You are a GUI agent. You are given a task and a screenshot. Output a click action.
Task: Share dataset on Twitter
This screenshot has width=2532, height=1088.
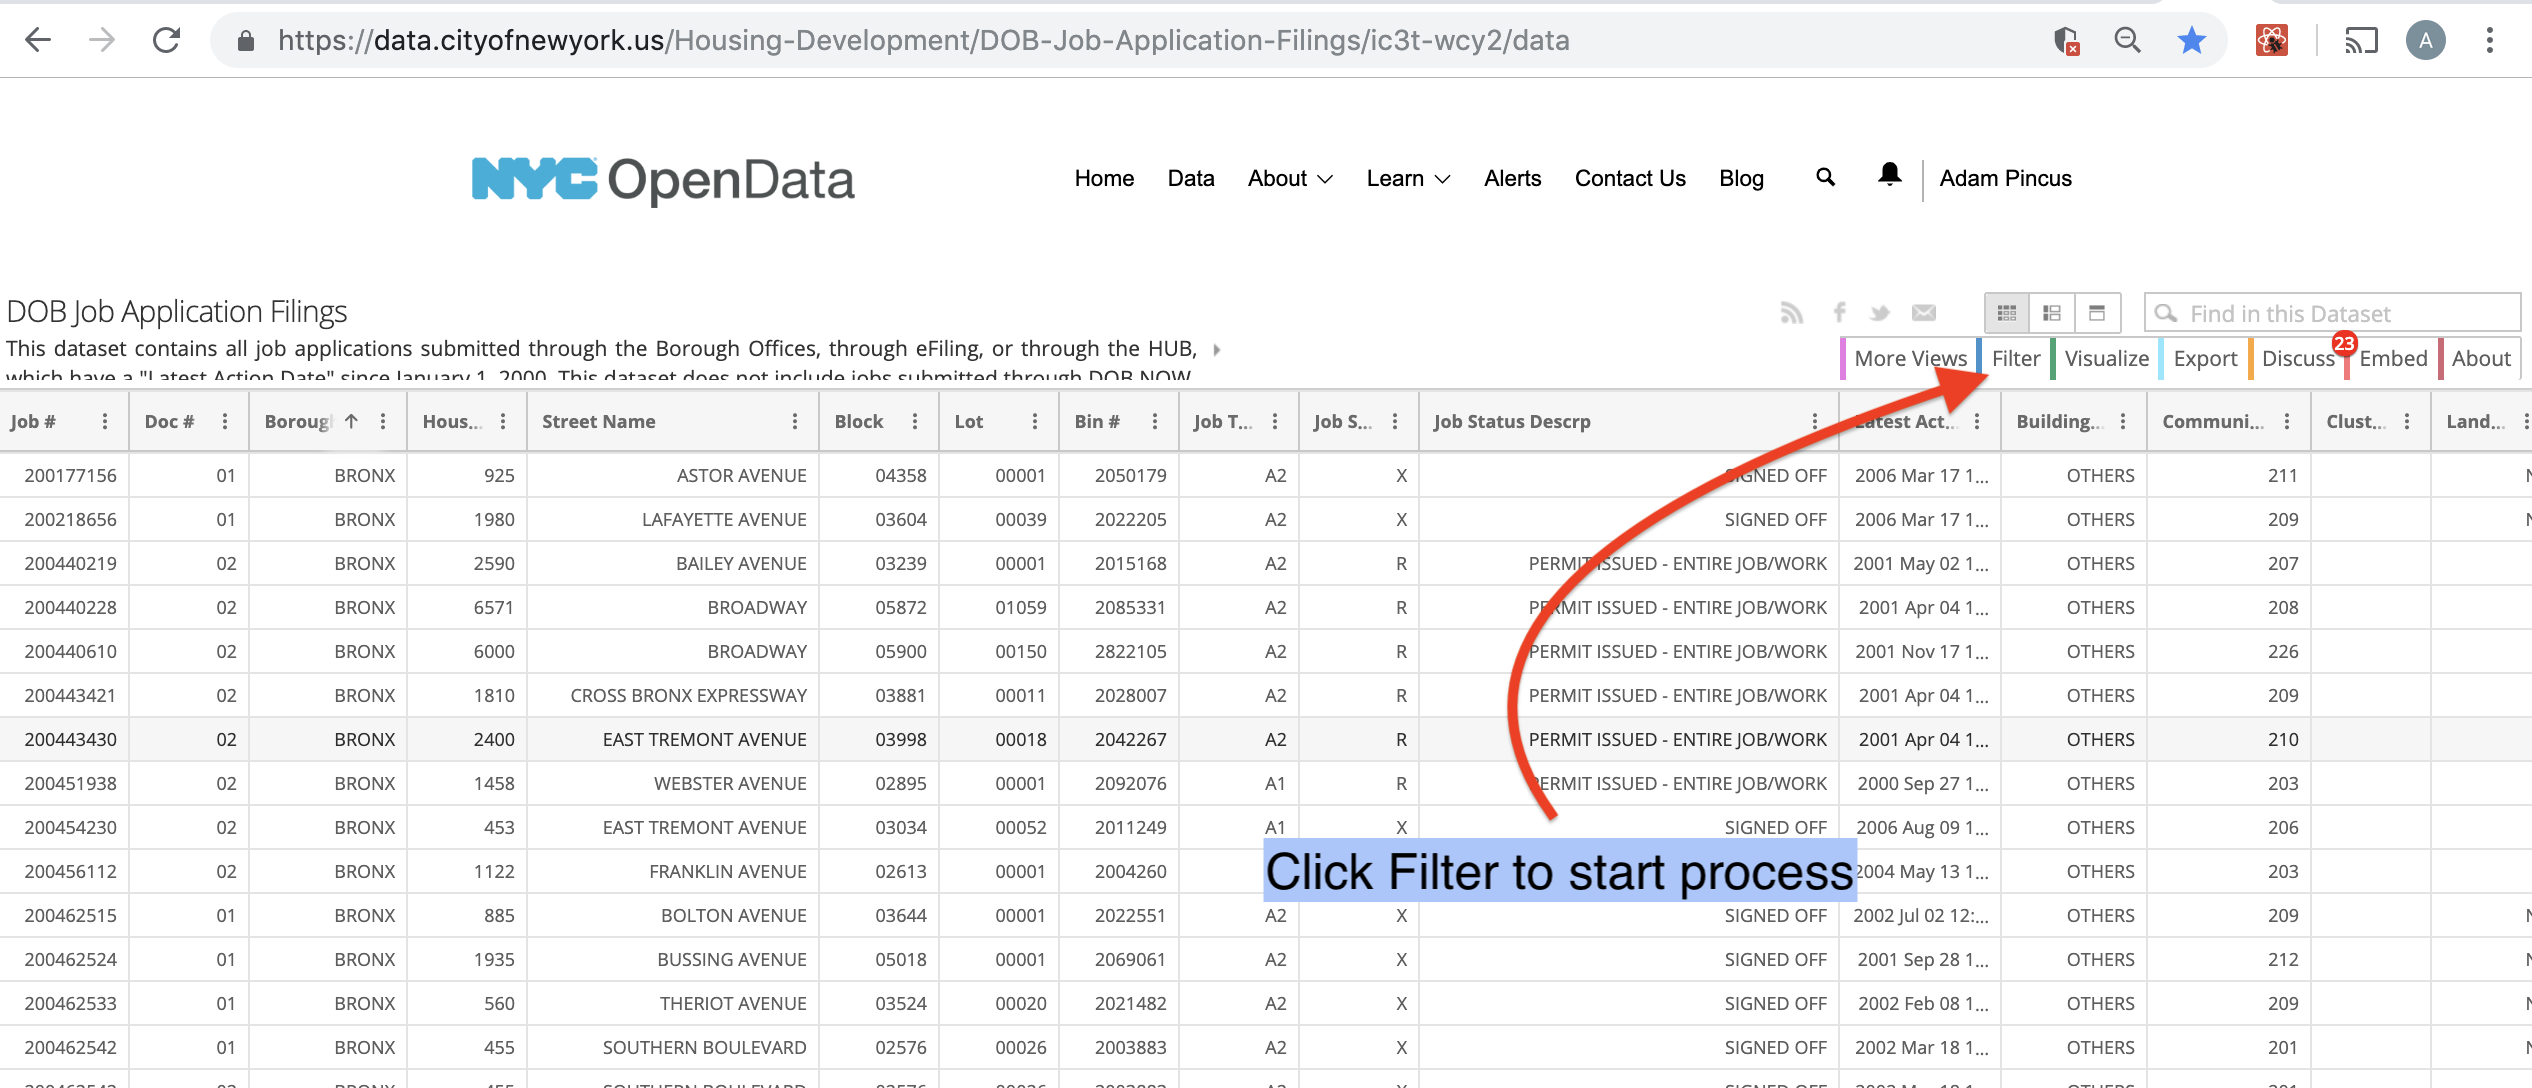tap(1880, 314)
